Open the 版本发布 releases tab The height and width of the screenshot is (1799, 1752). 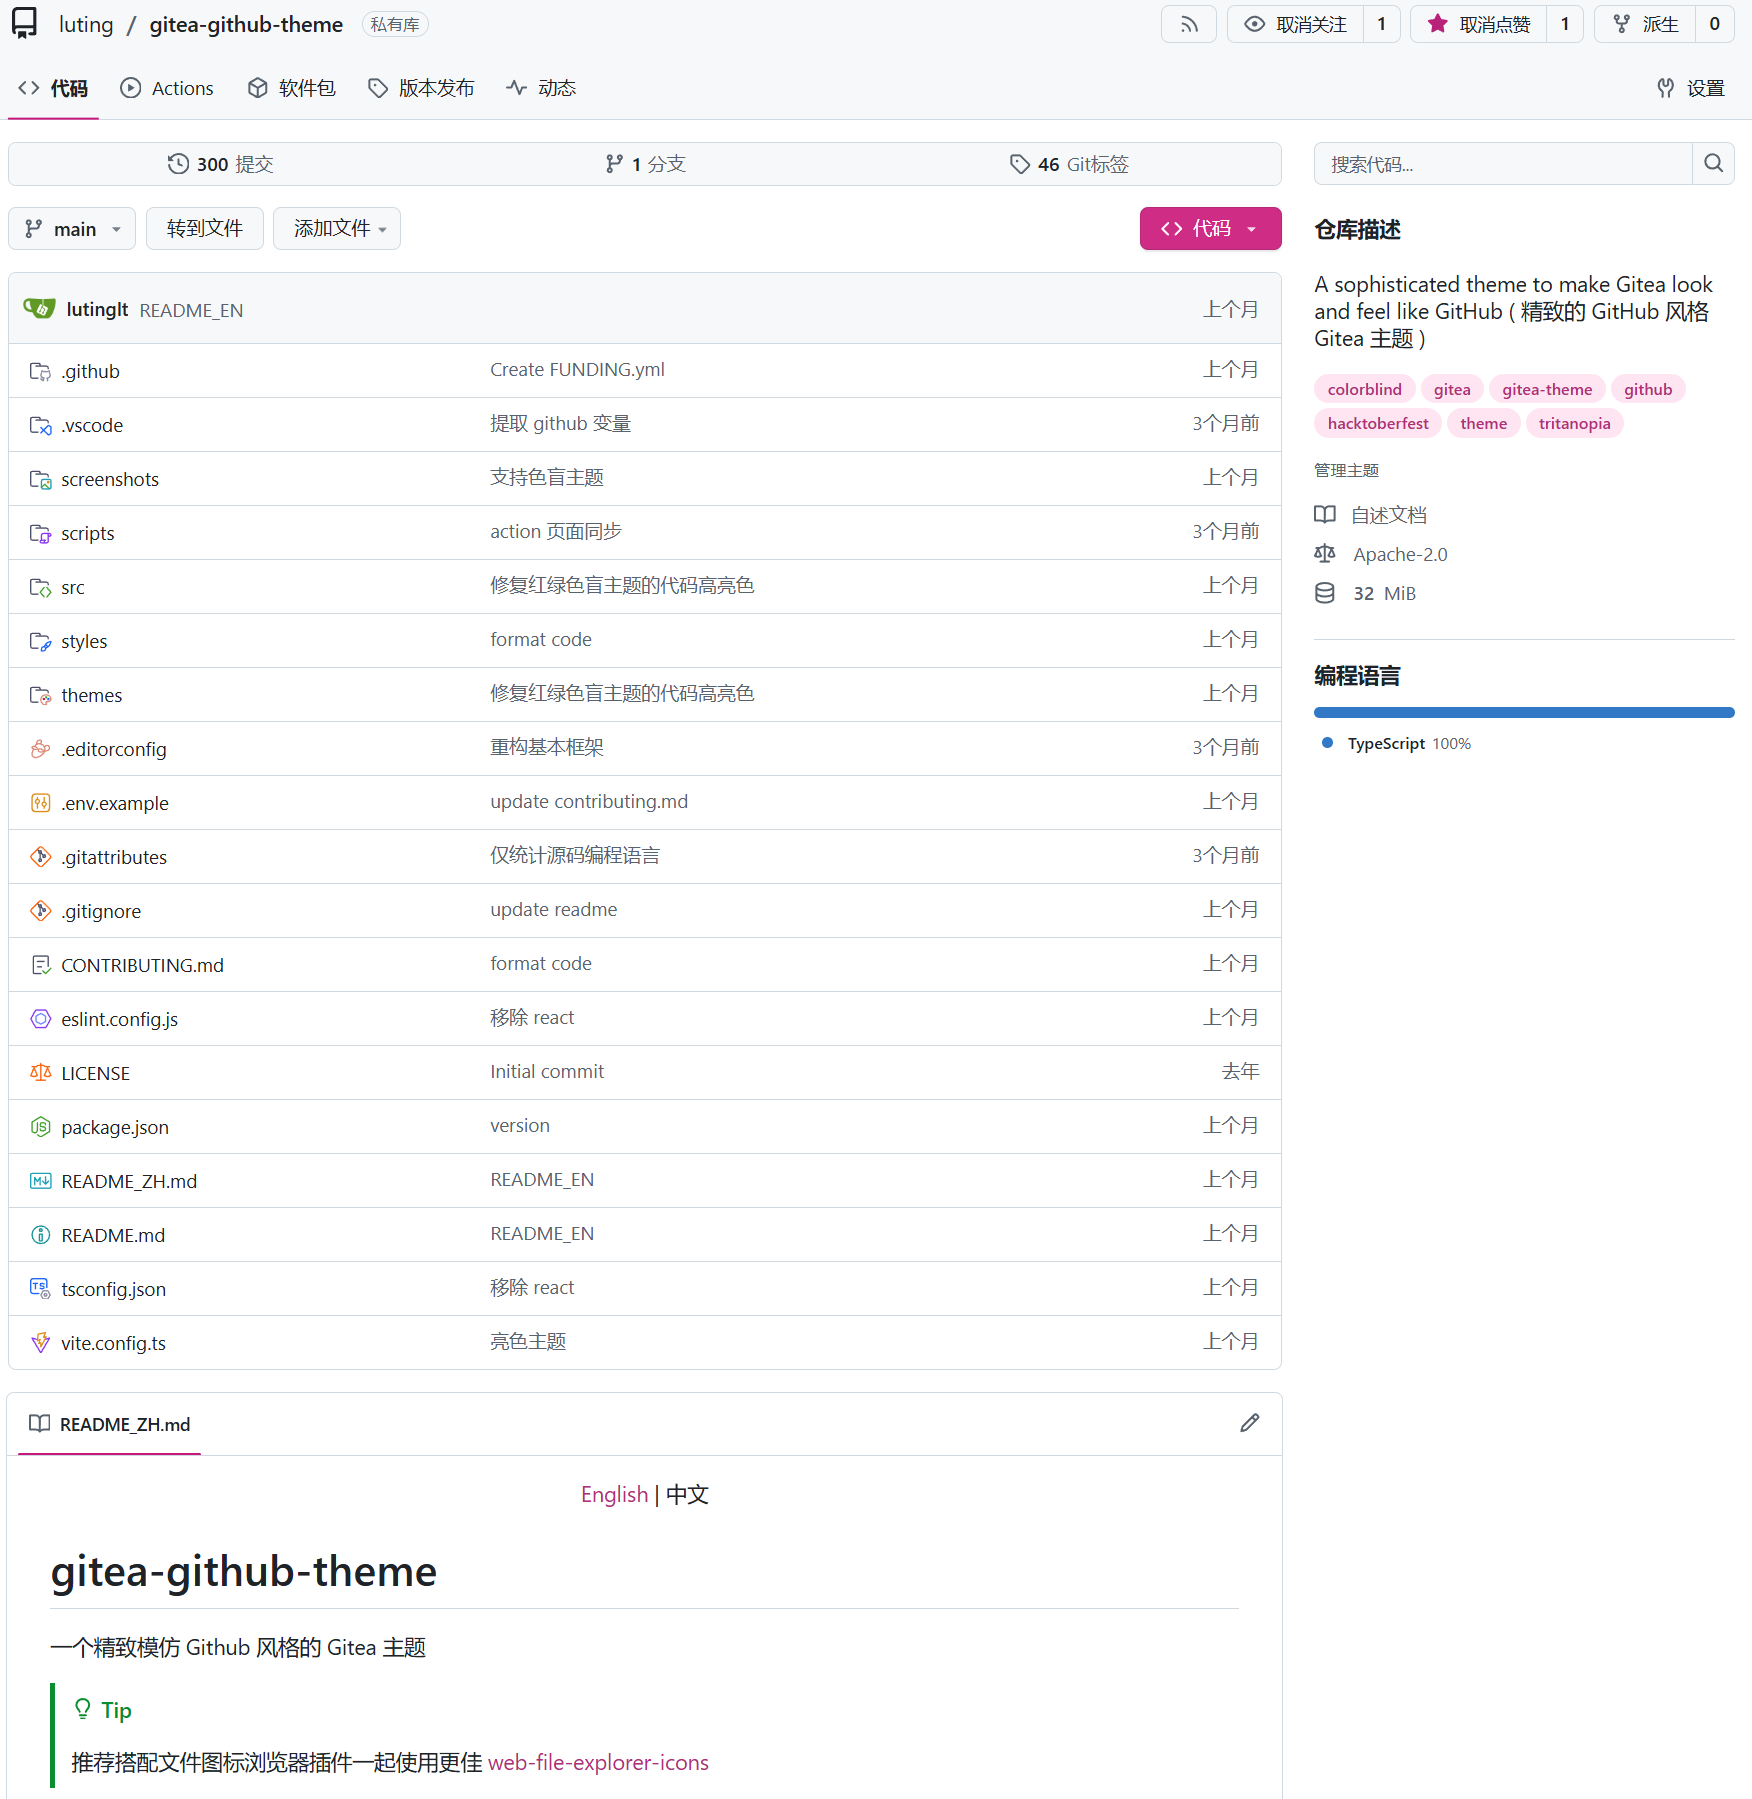pyautogui.click(x=421, y=88)
